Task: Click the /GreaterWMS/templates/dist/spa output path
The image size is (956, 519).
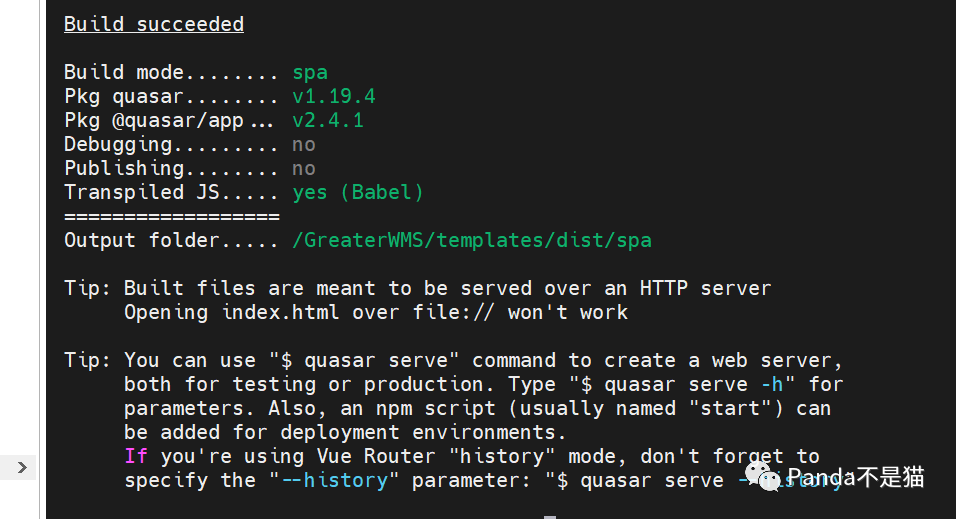Action: click(x=471, y=240)
